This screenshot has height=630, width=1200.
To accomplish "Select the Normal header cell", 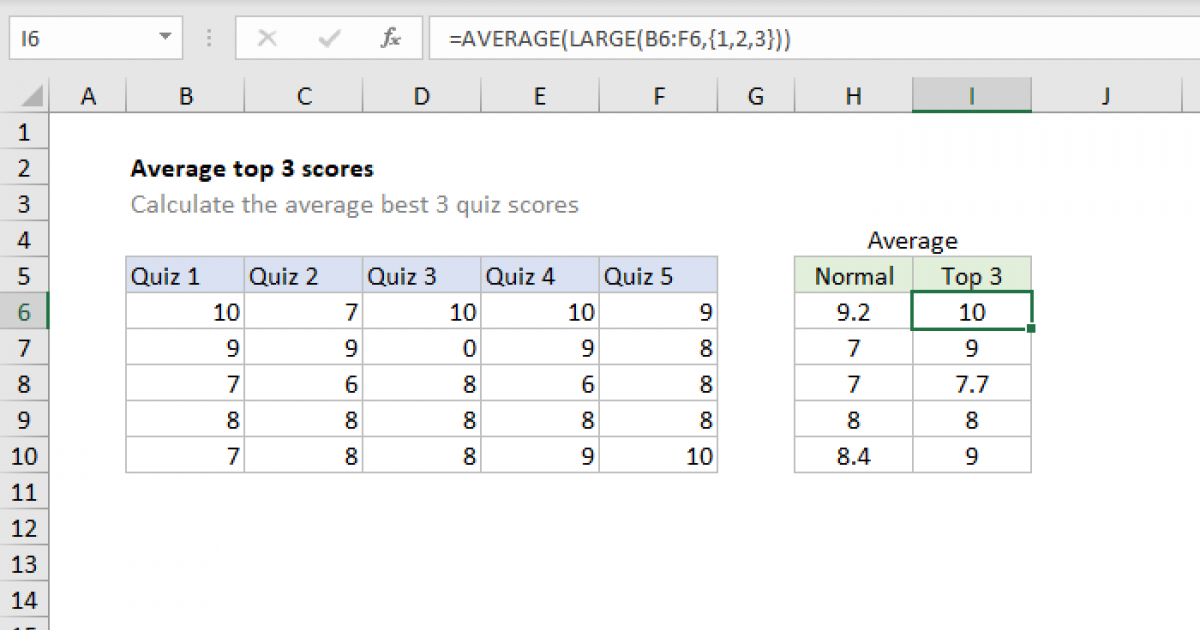I will tap(853, 275).
